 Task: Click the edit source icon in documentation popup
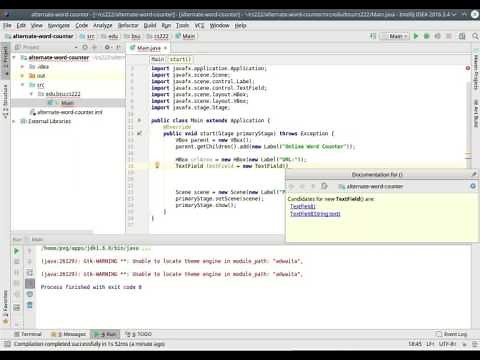324,186
